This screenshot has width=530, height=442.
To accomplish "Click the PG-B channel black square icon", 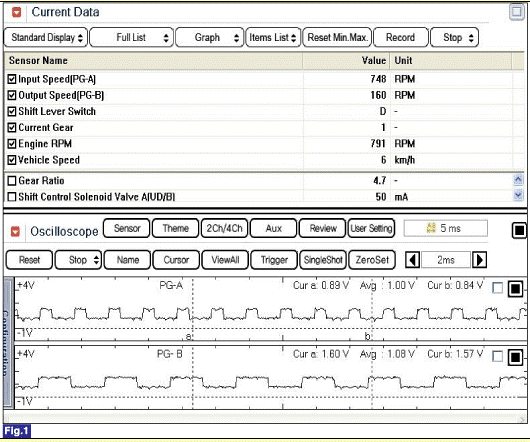I will click(x=515, y=357).
